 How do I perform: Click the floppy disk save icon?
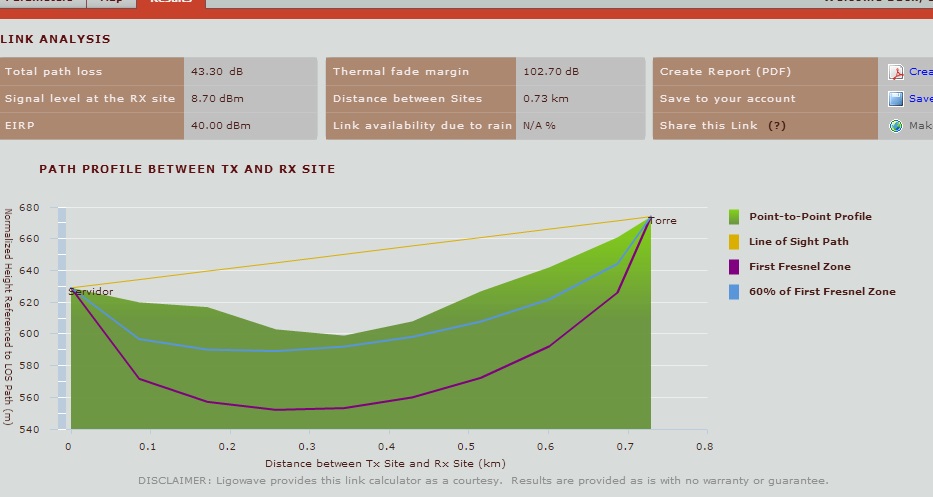[896, 99]
